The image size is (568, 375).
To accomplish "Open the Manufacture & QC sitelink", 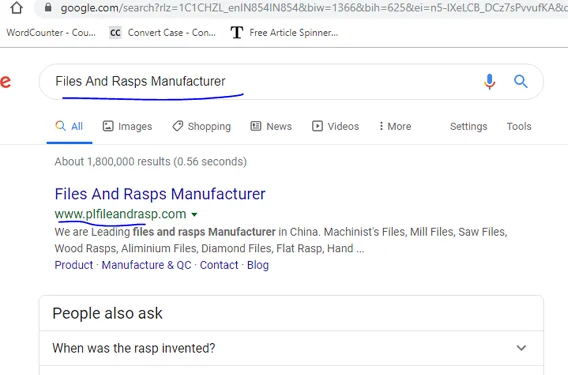I will (146, 265).
